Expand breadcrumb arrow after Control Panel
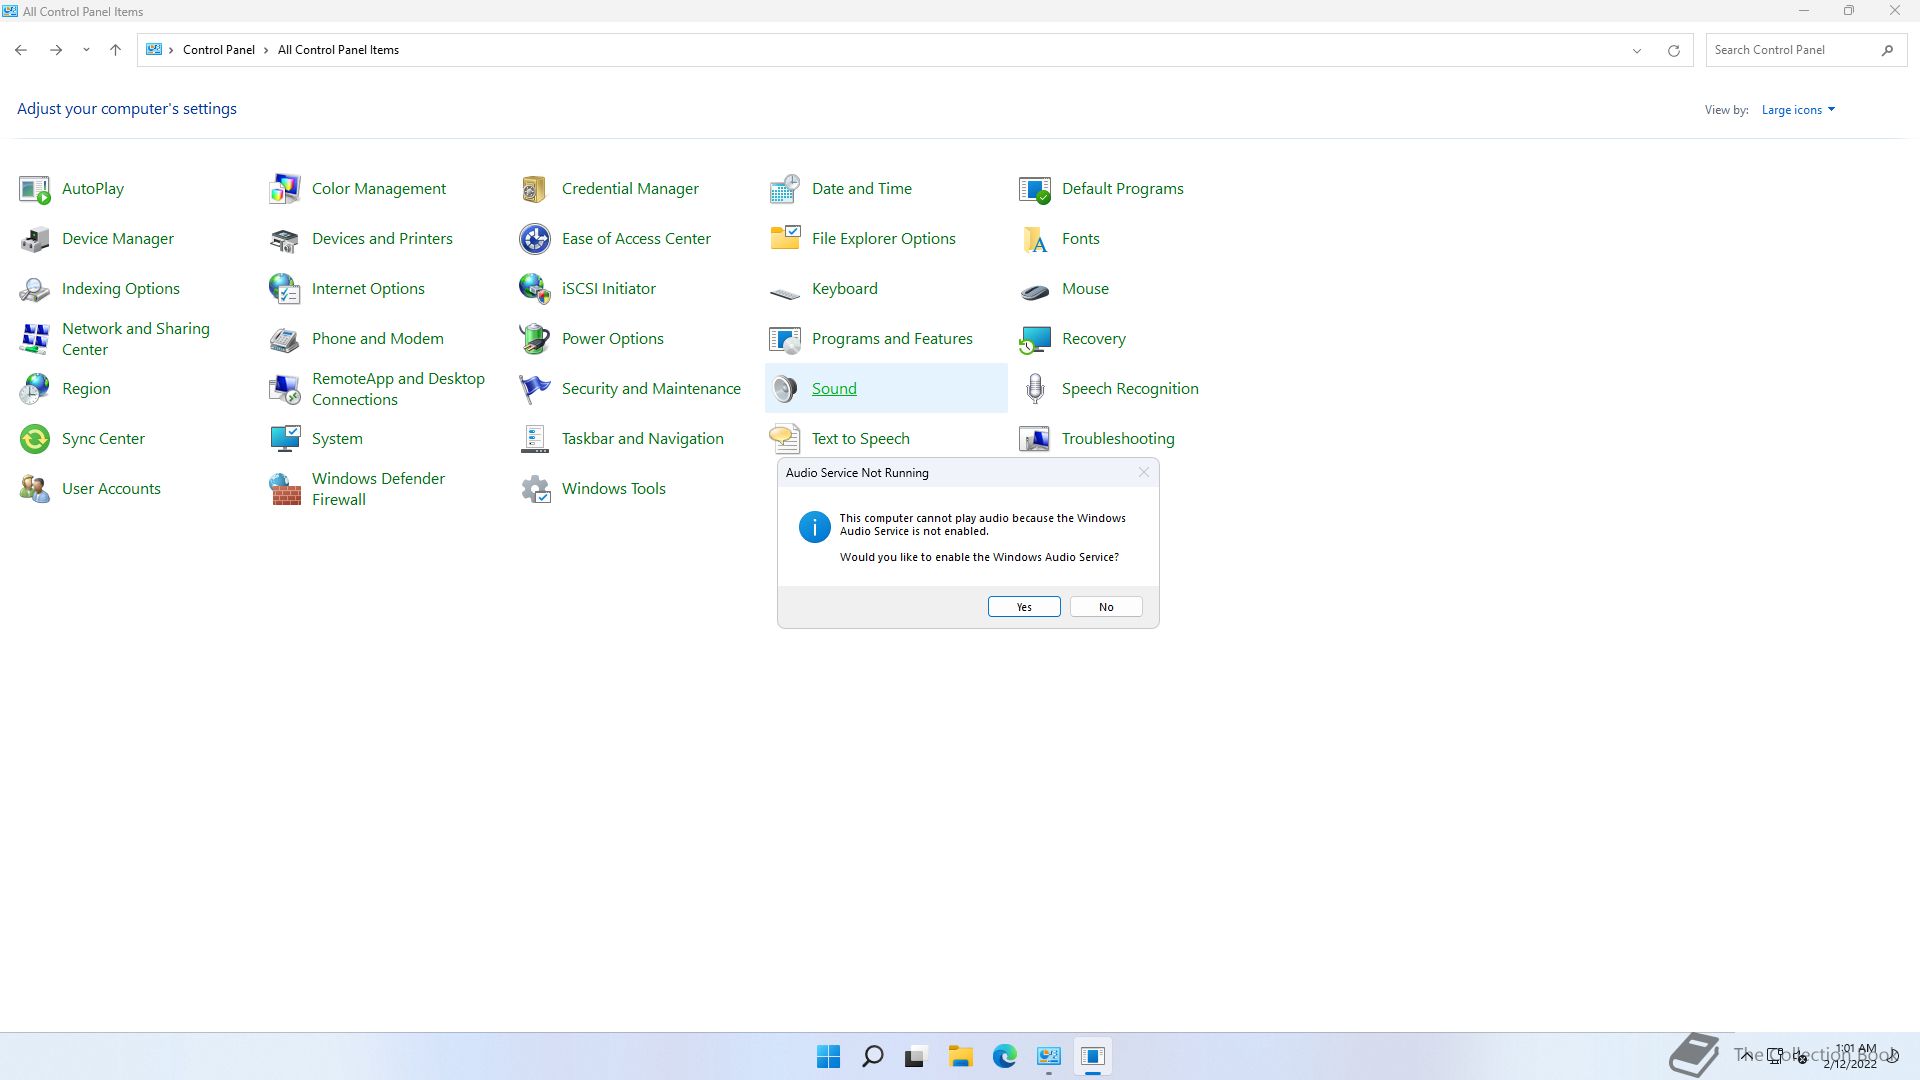 point(266,50)
